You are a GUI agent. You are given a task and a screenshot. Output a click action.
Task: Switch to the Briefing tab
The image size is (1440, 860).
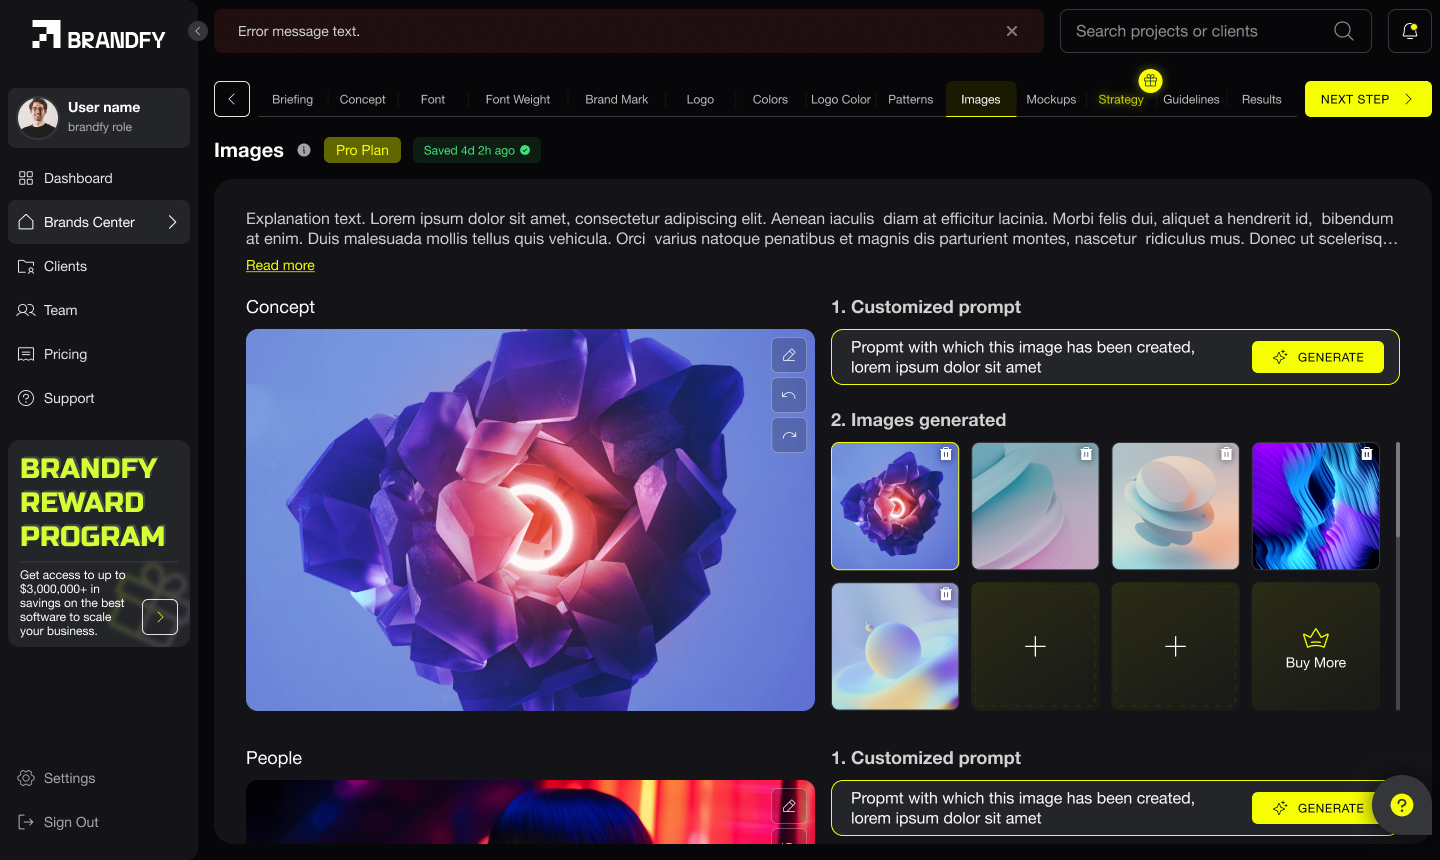292,99
